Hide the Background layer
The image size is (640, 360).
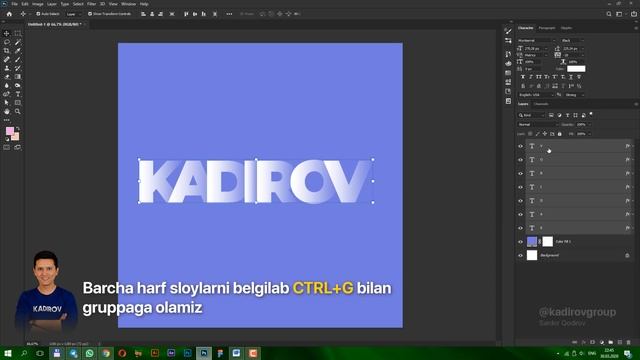pos(520,256)
